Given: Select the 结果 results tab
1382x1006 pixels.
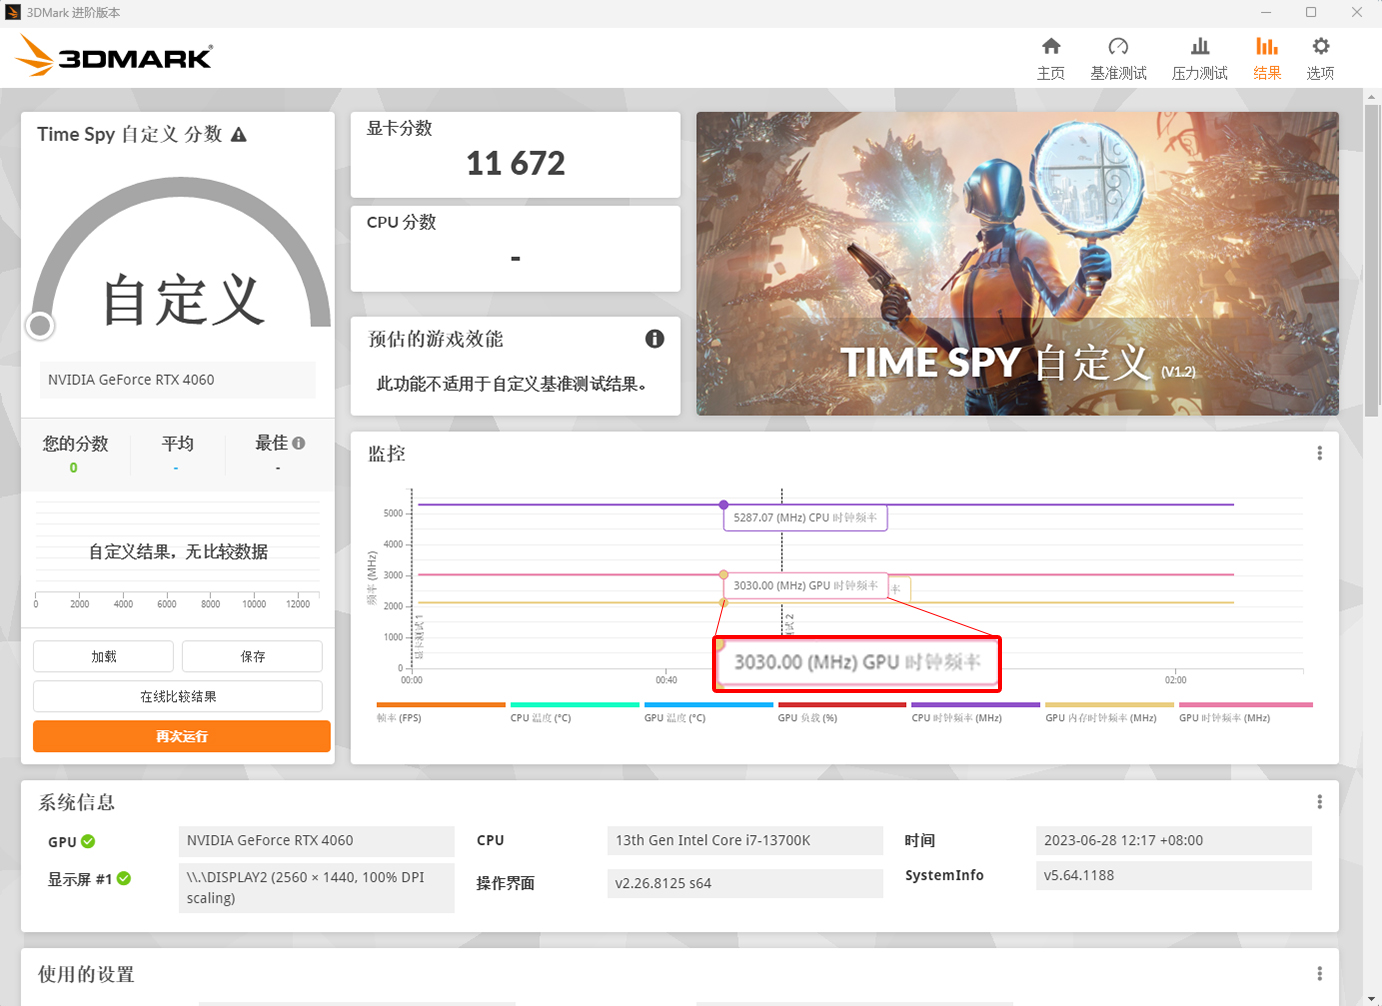Looking at the screenshot, I should [1267, 59].
